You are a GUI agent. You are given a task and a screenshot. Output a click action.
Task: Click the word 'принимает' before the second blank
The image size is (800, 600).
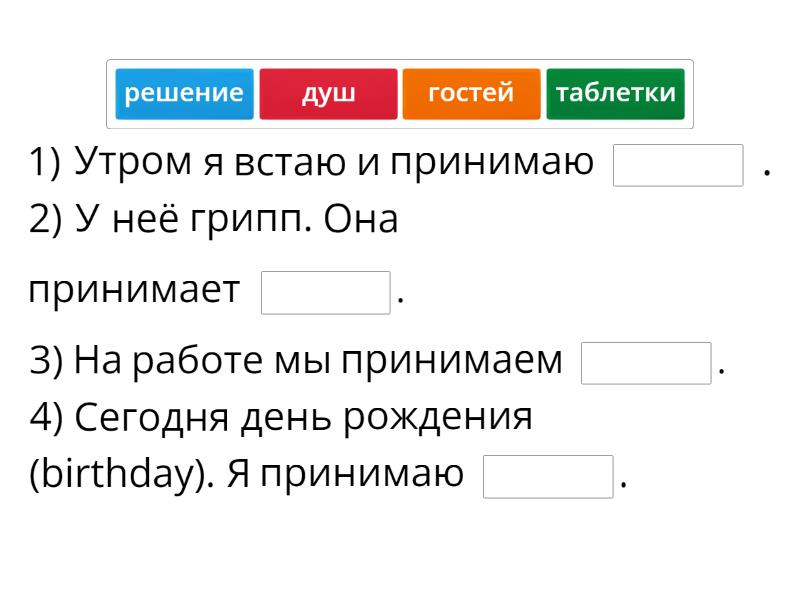134,292
